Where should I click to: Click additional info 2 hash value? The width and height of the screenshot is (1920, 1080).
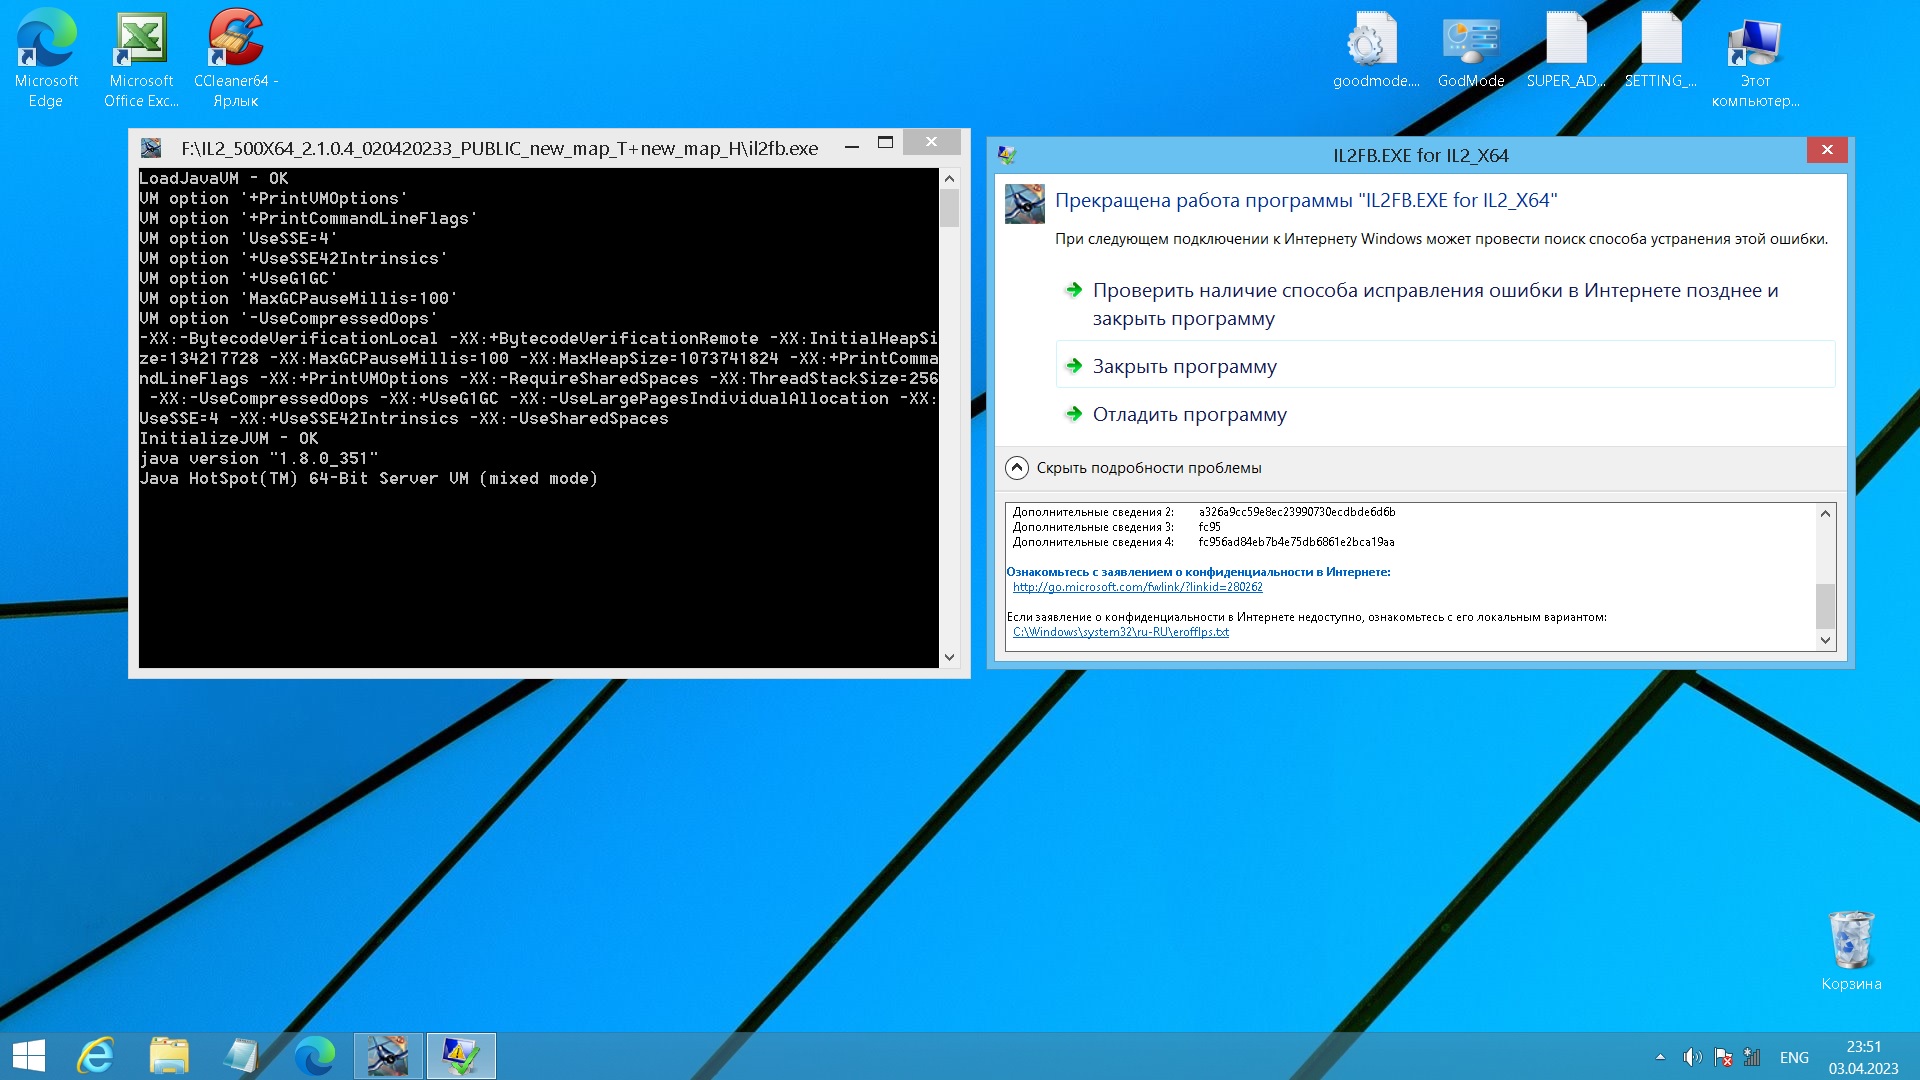[x=1296, y=512]
